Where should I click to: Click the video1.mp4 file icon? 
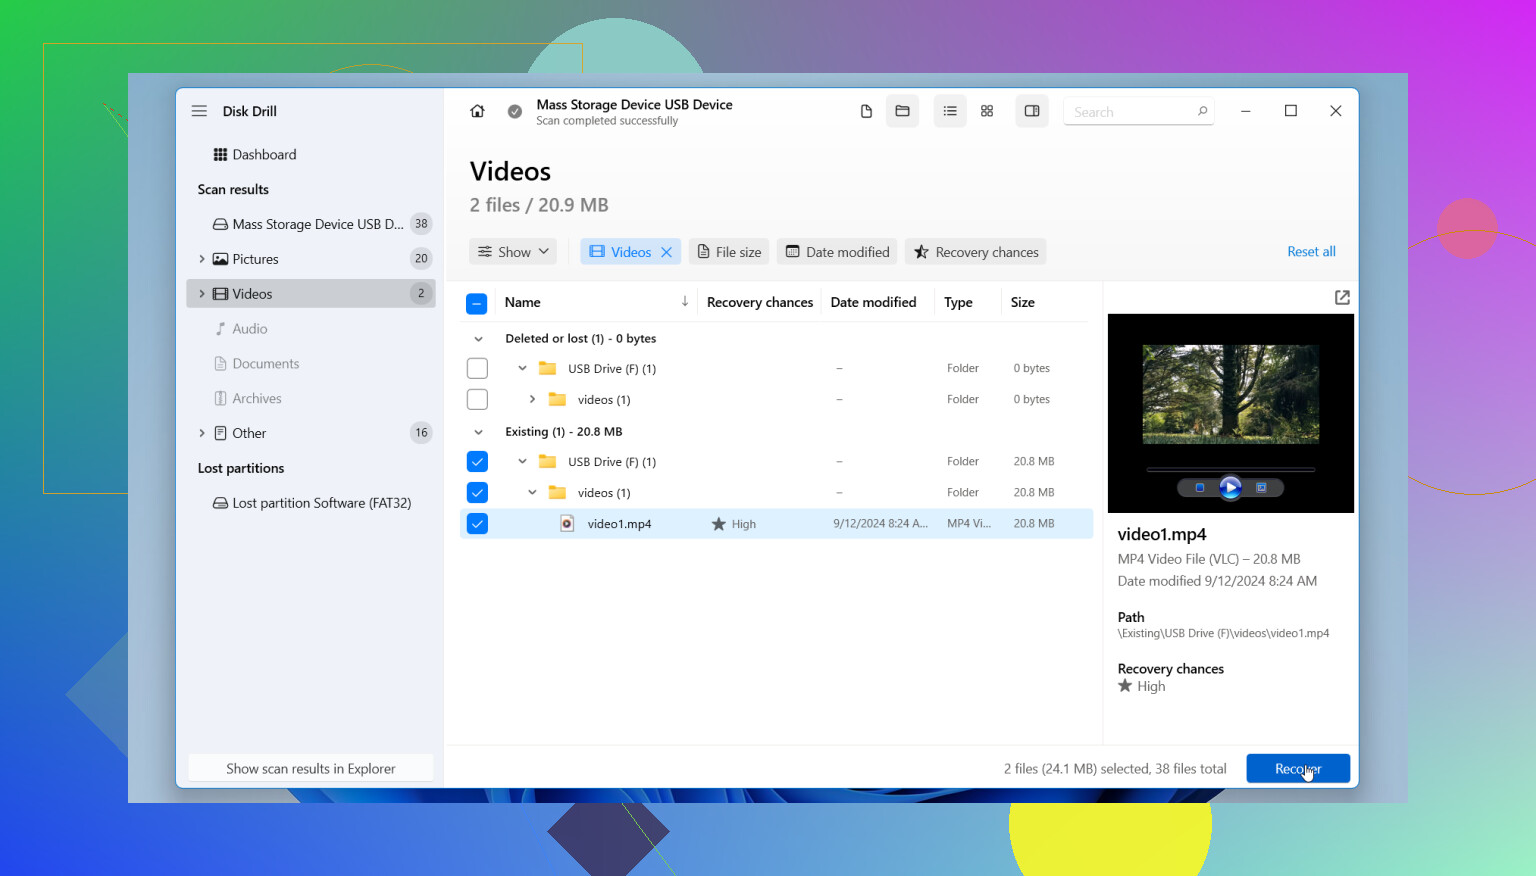click(567, 523)
